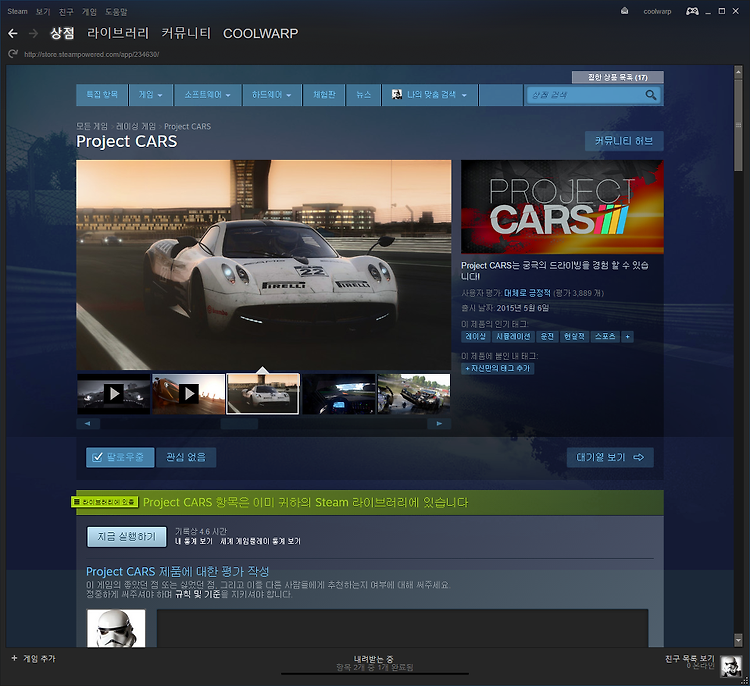Screen dimensions: 750x686
Task: Click the 내려받는 중 download progress bar
Action: [375, 674]
